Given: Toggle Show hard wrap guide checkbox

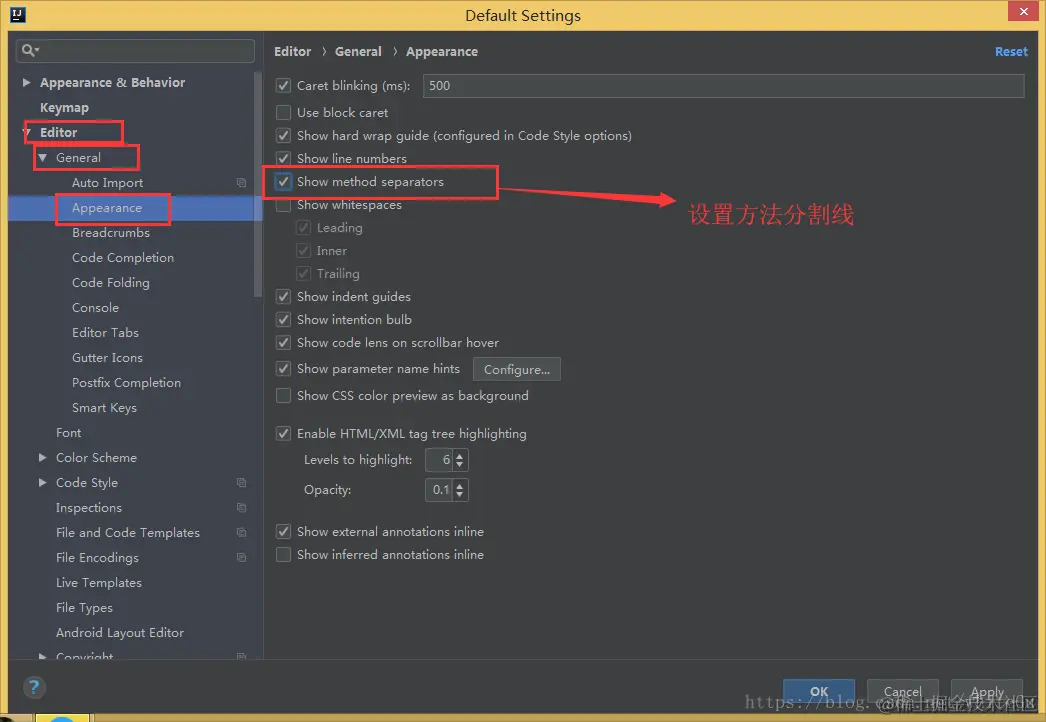Looking at the screenshot, I should point(284,135).
